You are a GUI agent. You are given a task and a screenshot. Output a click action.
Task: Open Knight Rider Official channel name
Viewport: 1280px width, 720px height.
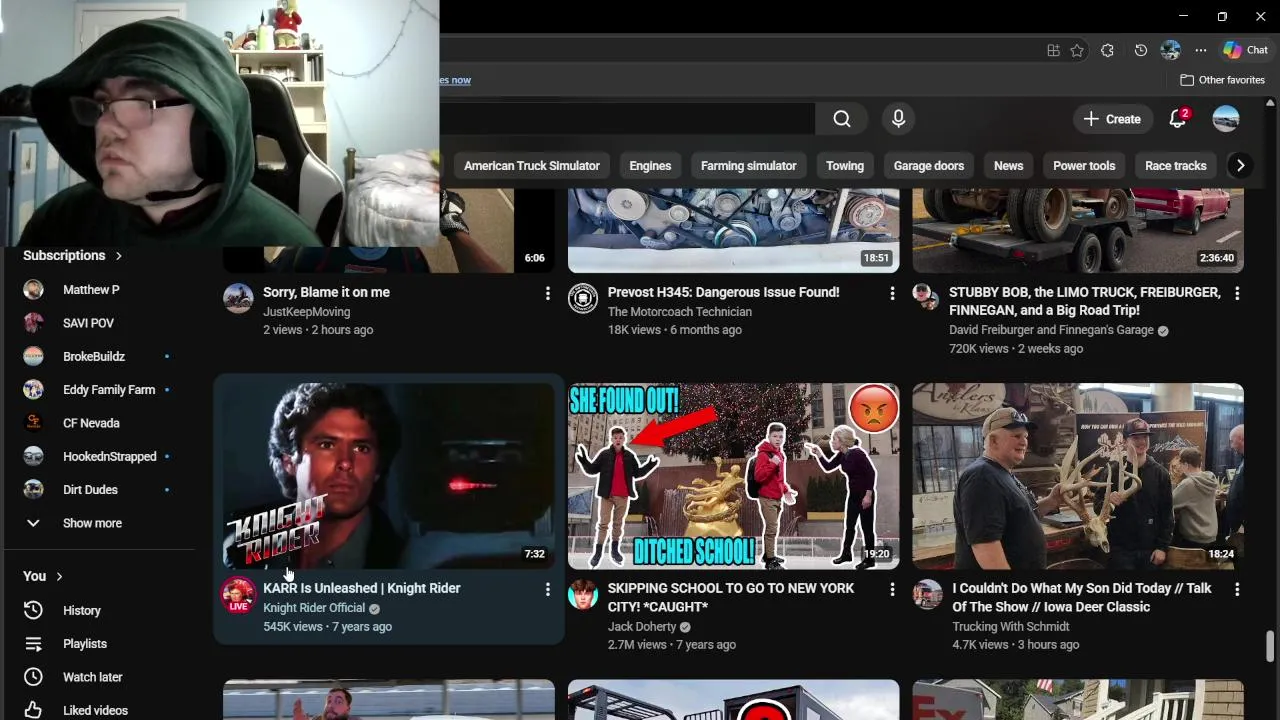pyautogui.click(x=314, y=608)
